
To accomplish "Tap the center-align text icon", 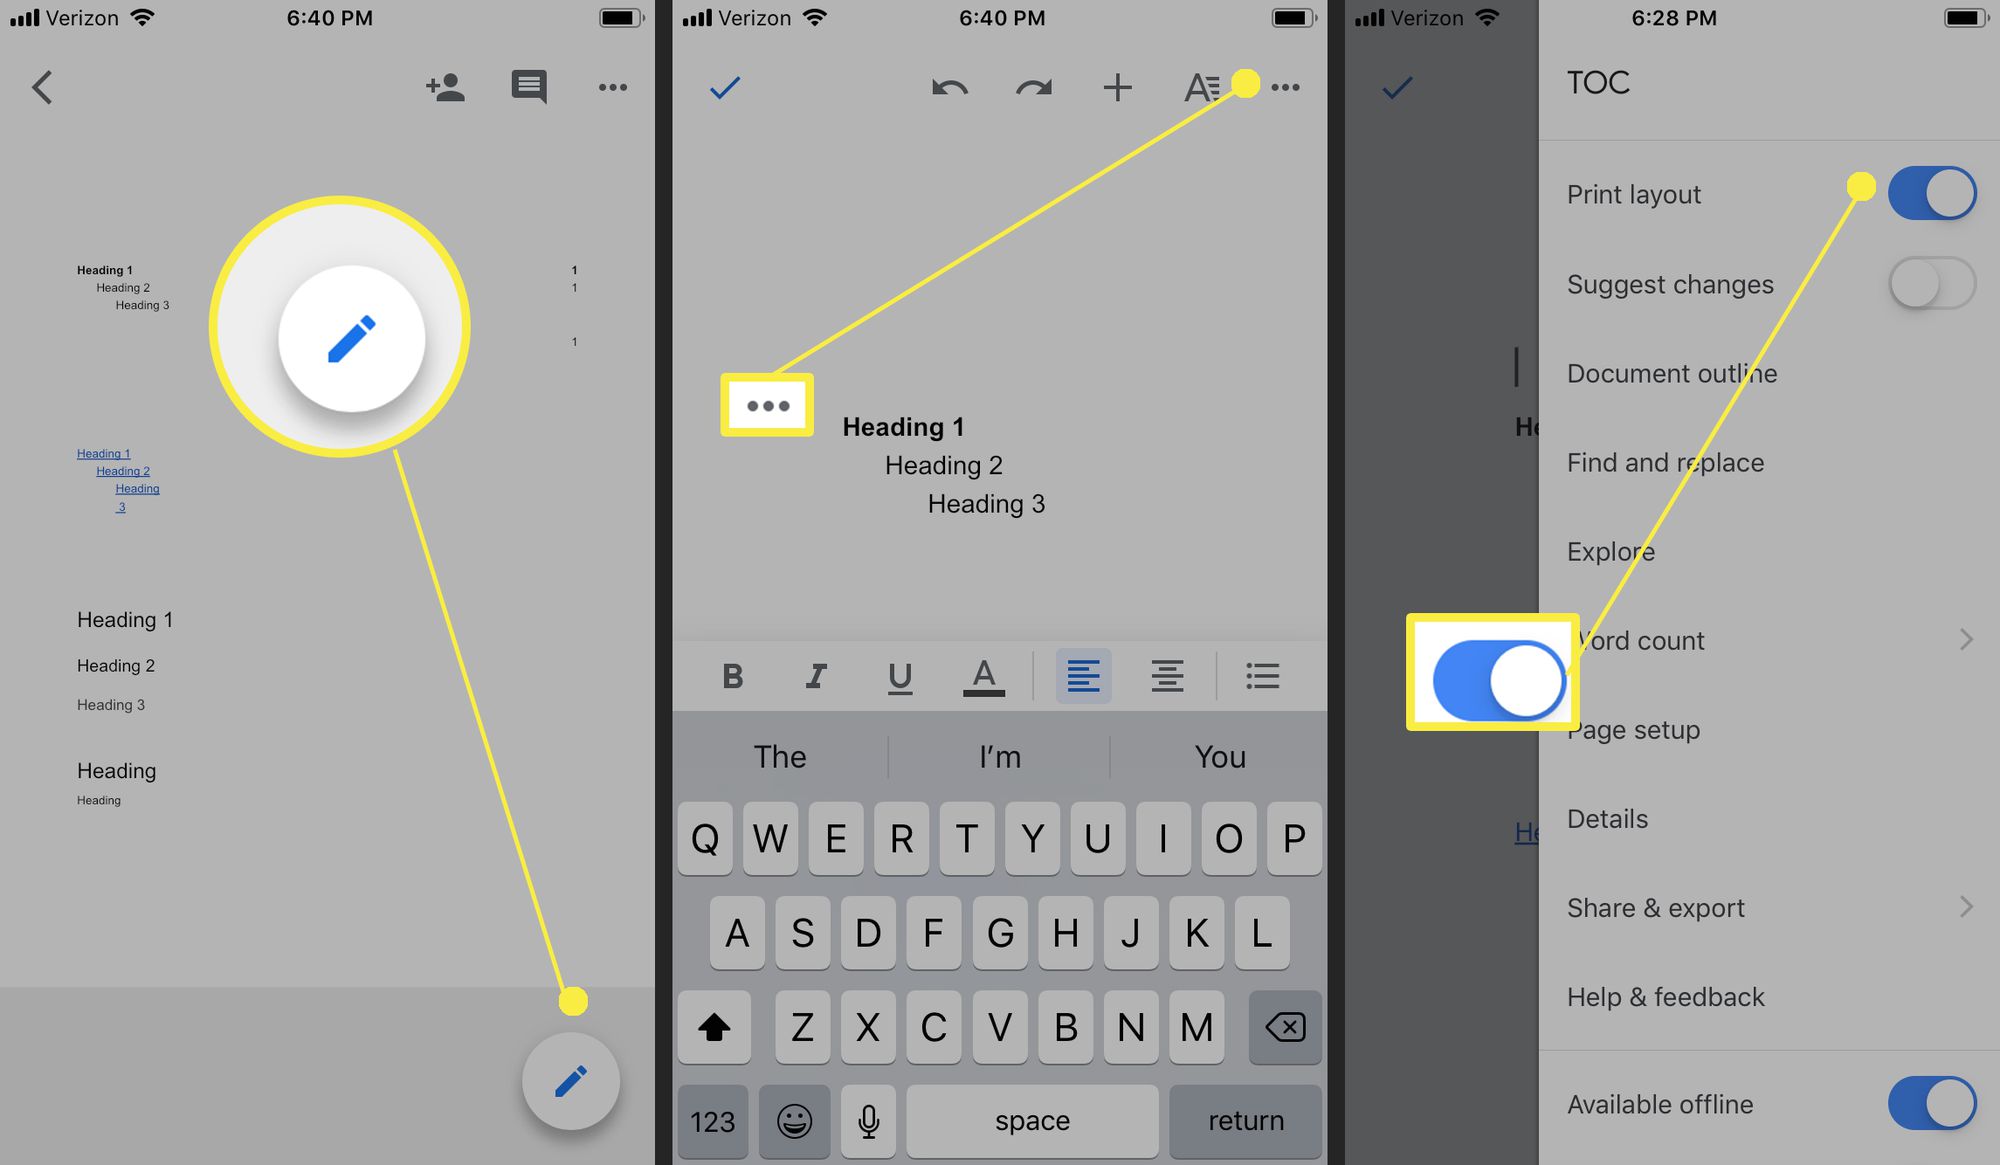I will 1168,675.
